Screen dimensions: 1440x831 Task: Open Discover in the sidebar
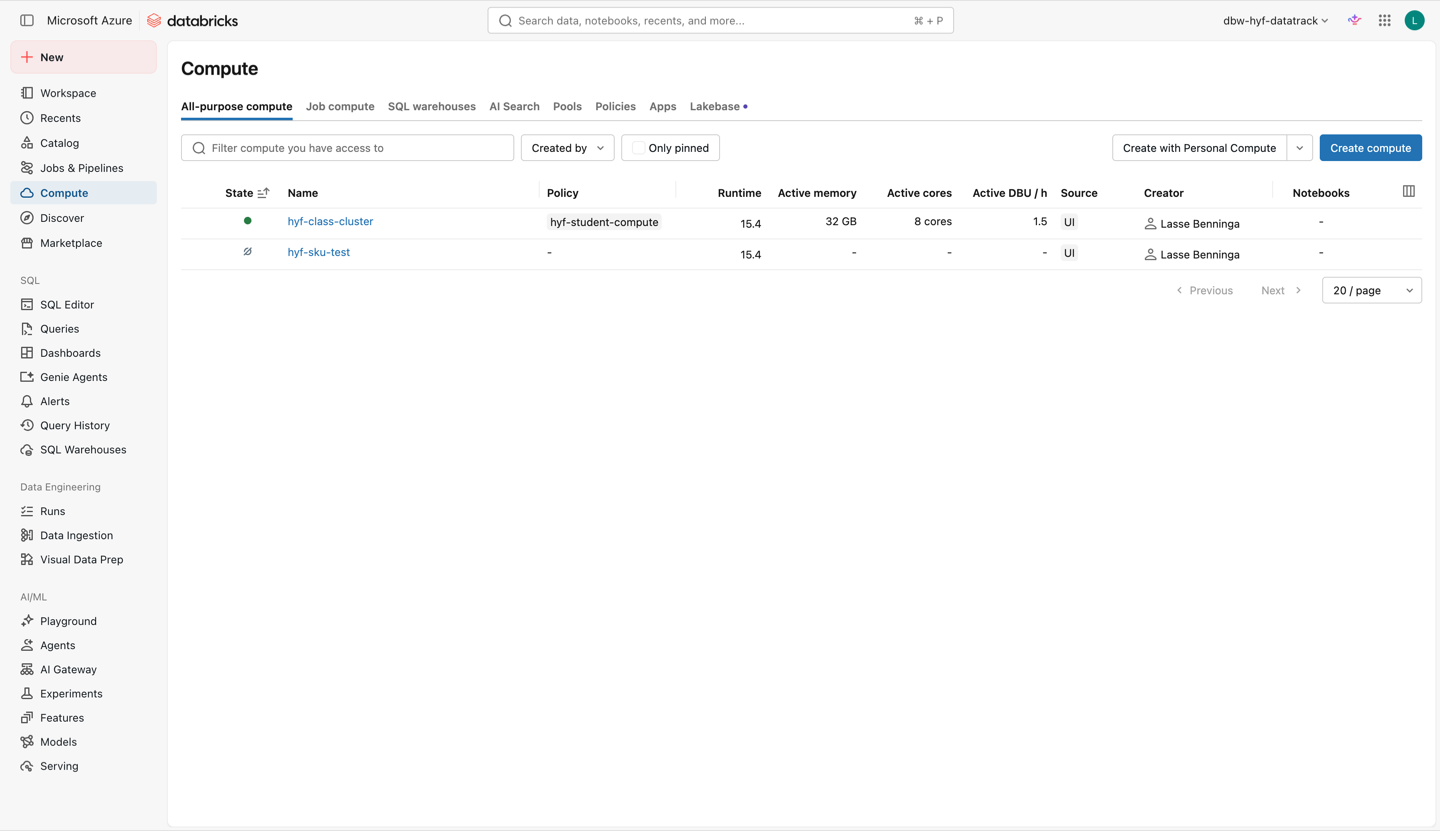click(x=83, y=218)
